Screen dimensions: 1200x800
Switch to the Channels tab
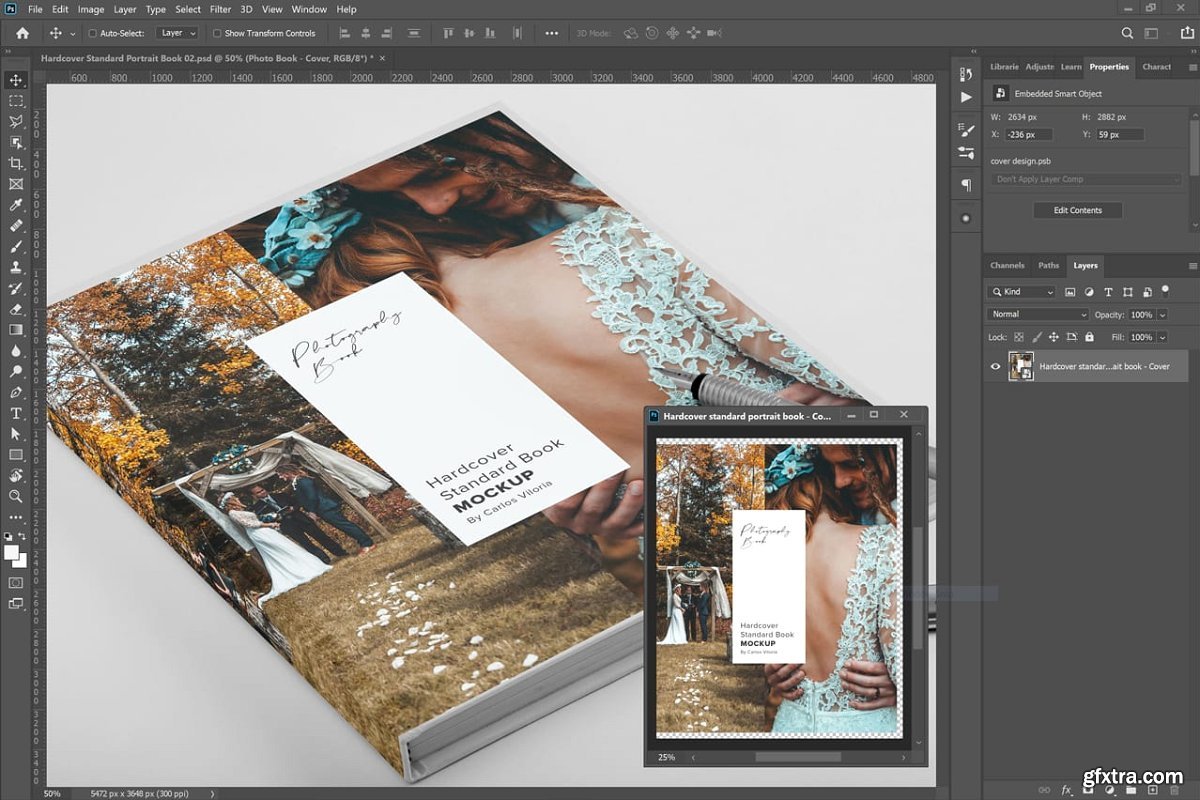click(1007, 266)
